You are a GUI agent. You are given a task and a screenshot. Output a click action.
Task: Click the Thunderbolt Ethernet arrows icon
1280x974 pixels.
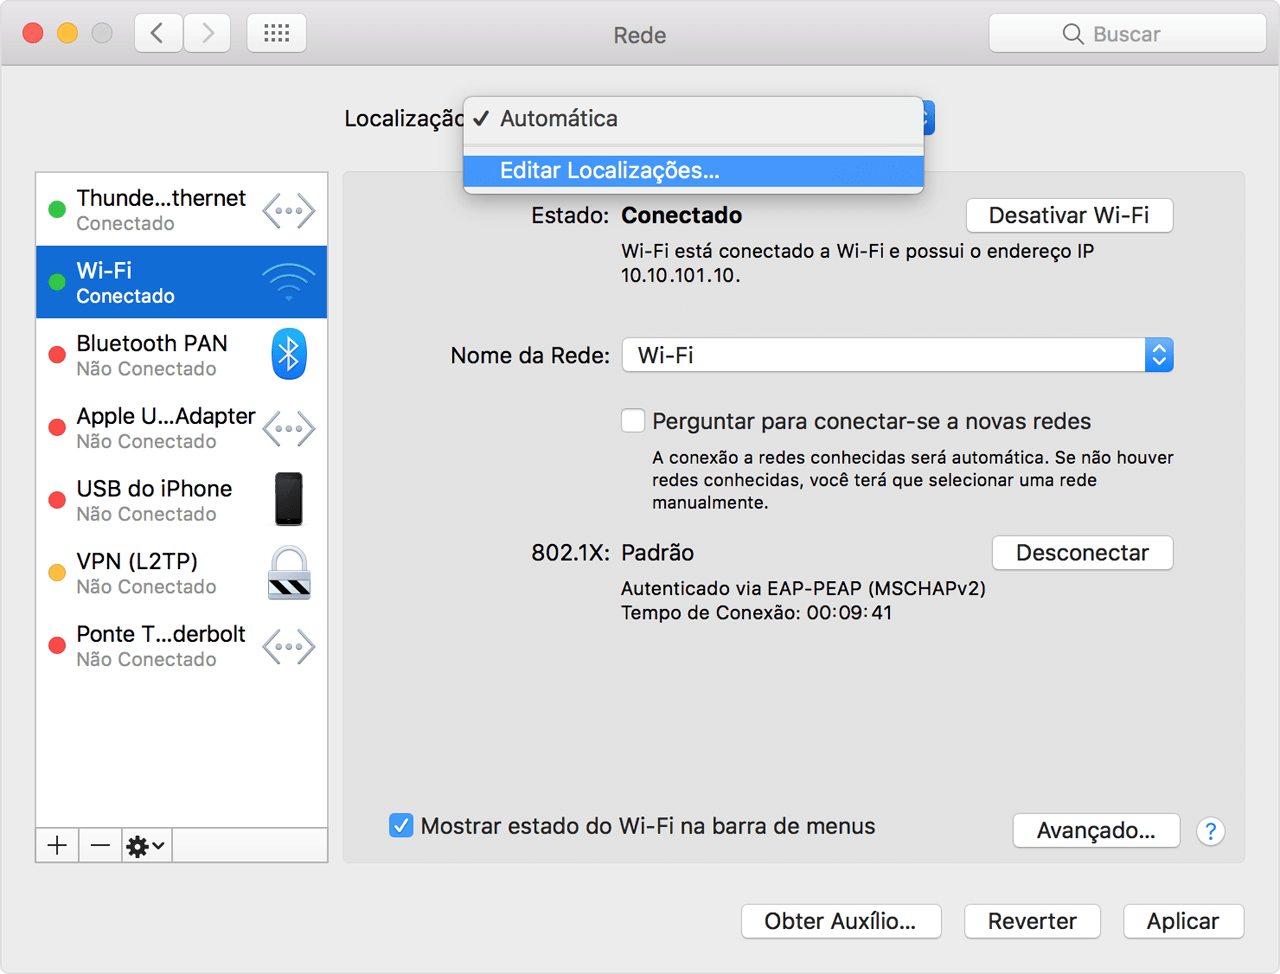[289, 210]
